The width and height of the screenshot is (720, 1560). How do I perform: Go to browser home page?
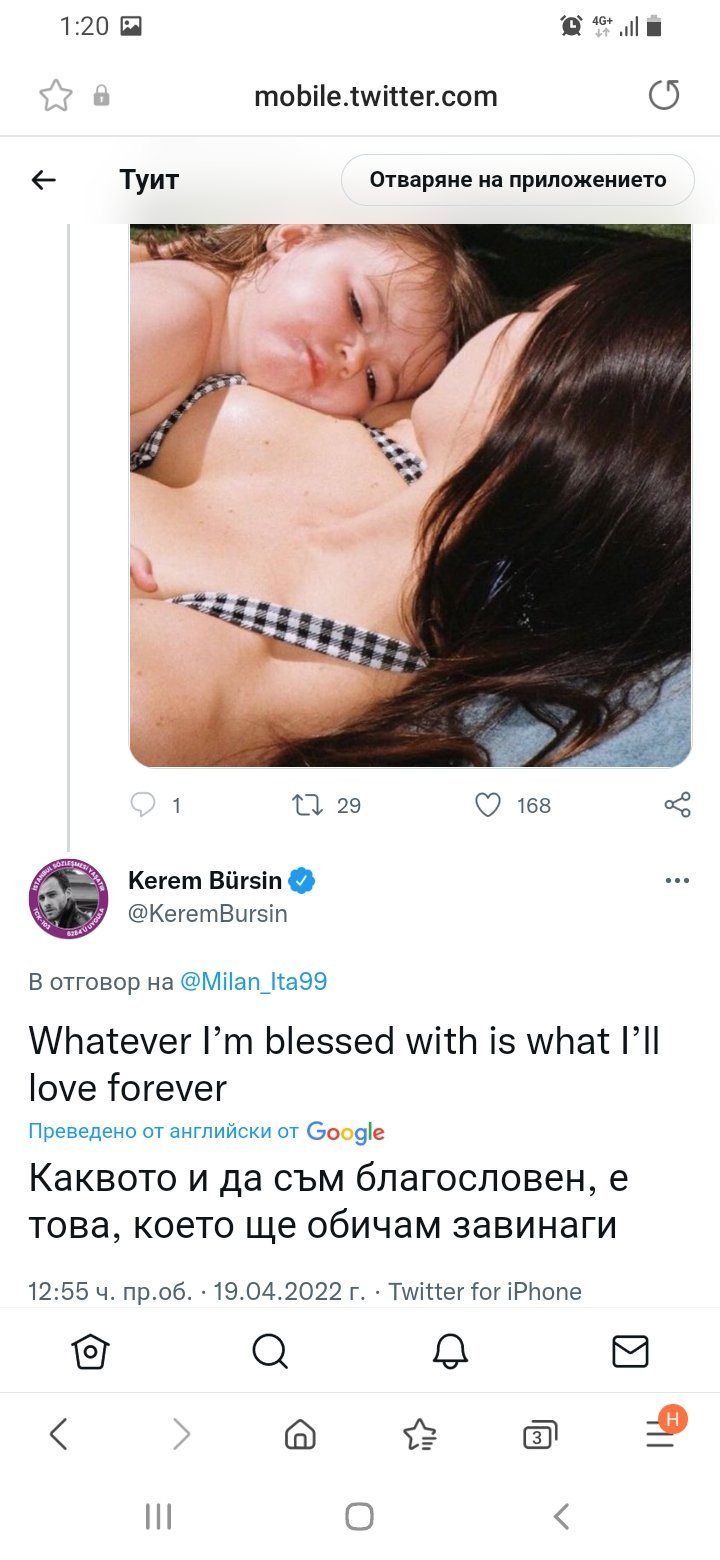300,1436
